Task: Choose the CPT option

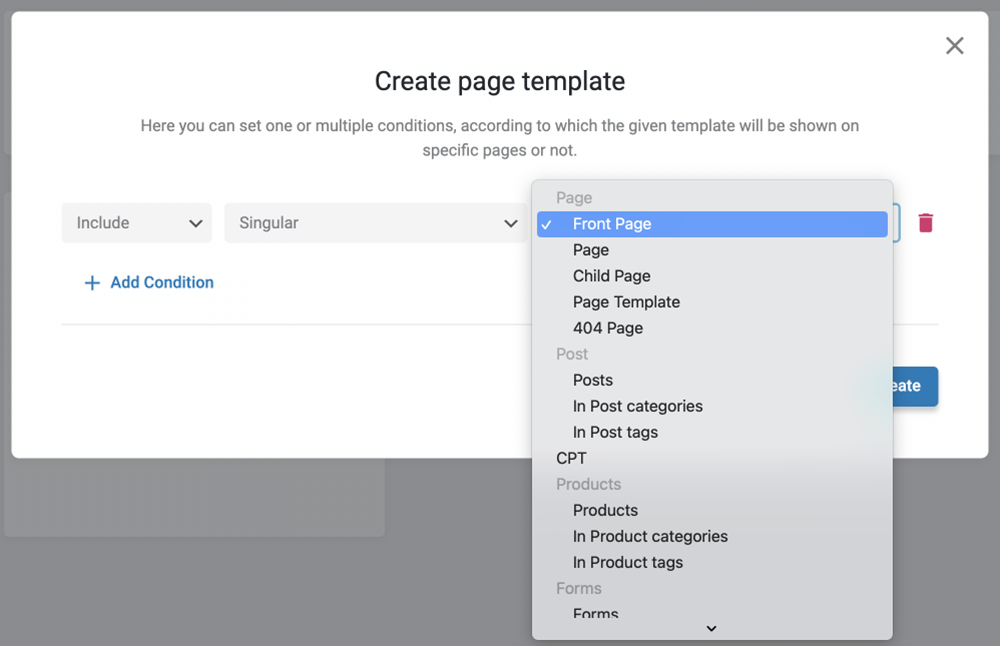Action: [712, 459]
